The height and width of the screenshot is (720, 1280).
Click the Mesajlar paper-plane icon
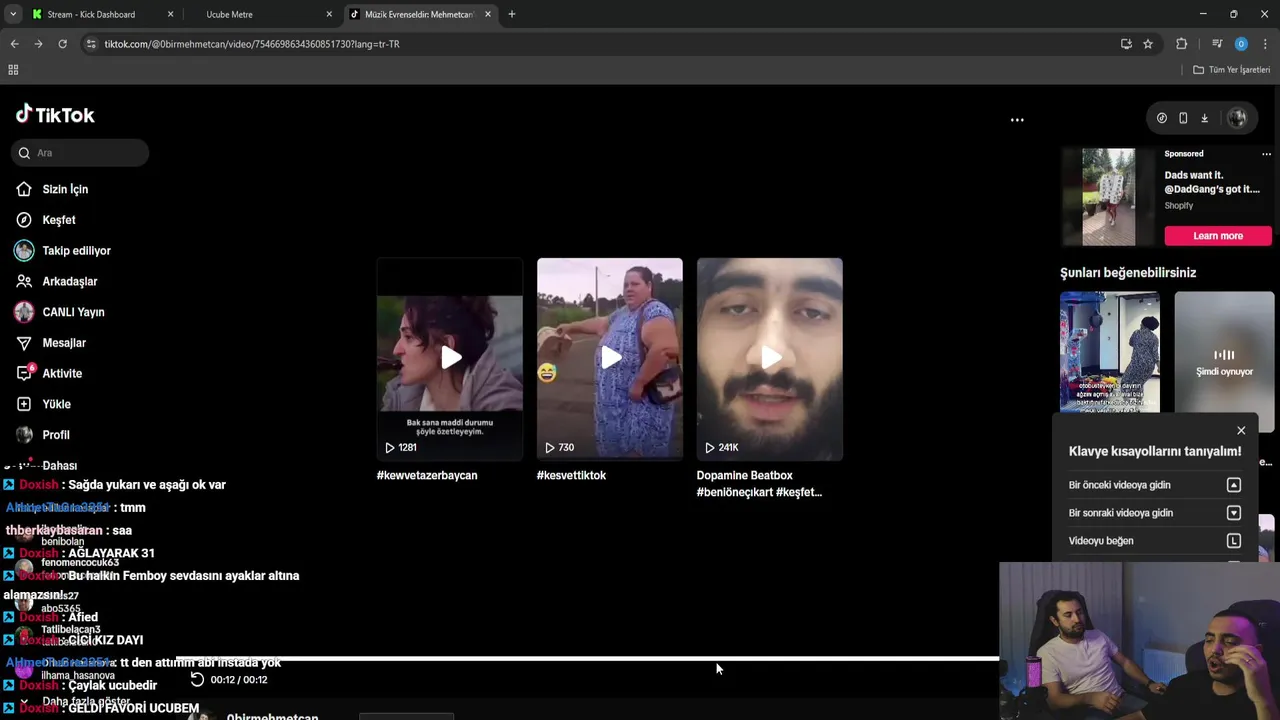pyautogui.click(x=24, y=343)
